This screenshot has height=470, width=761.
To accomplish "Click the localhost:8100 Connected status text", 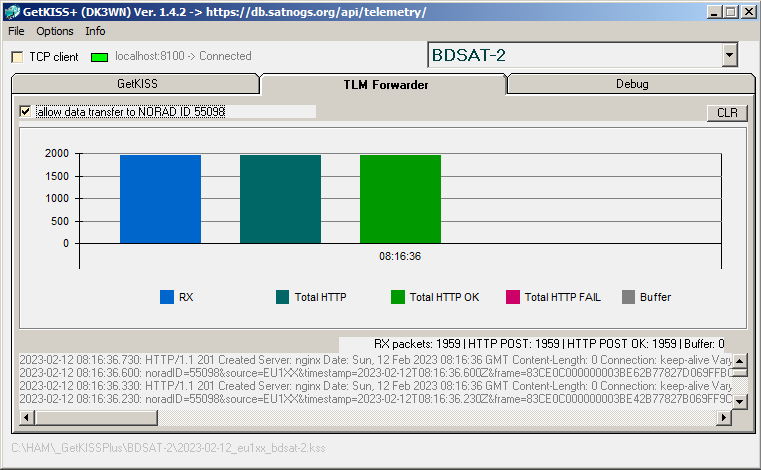I will tap(183, 56).
